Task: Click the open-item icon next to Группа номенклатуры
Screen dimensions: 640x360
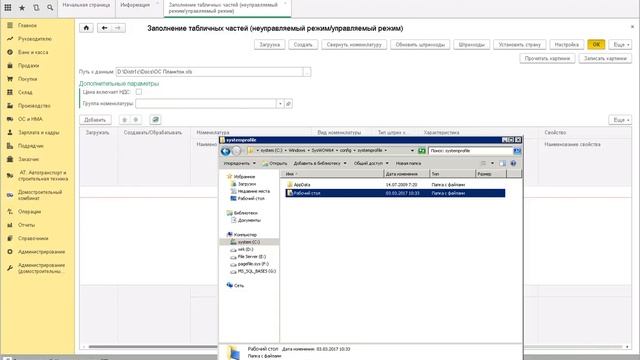Action: pos(288,104)
